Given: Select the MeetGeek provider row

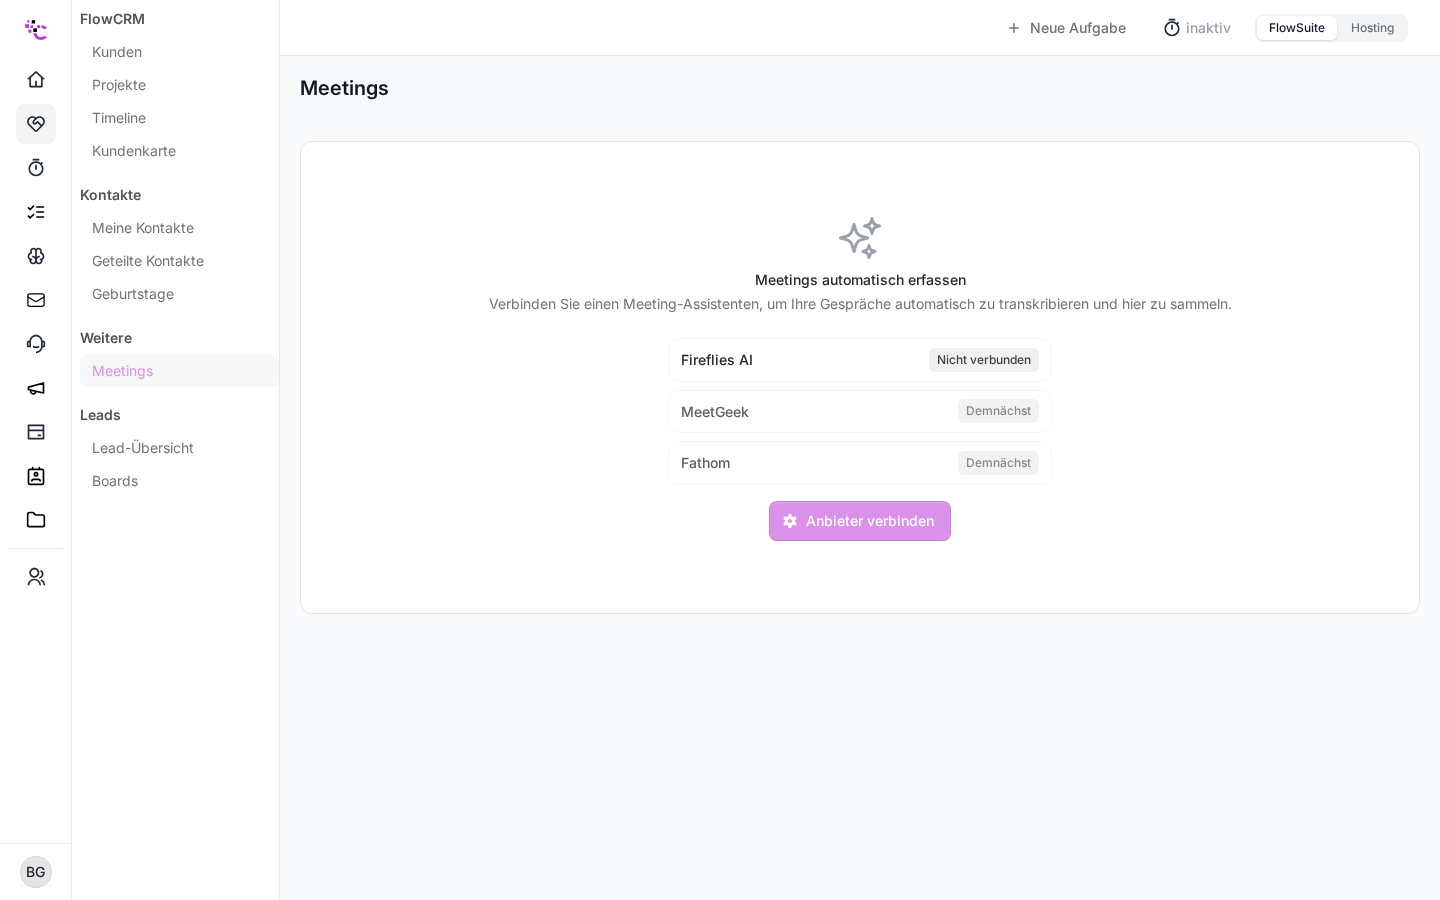Looking at the screenshot, I should [860, 411].
